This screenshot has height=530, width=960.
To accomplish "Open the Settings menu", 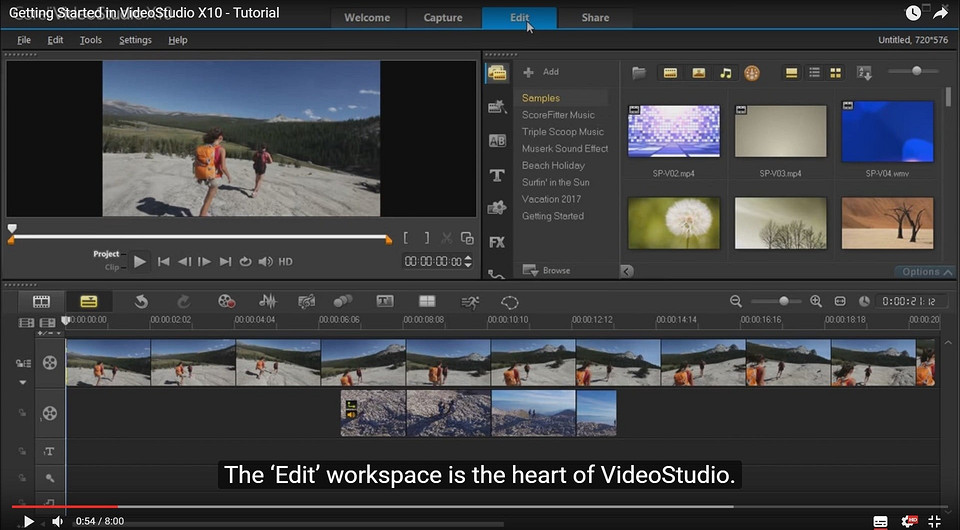I will [x=135, y=40].
